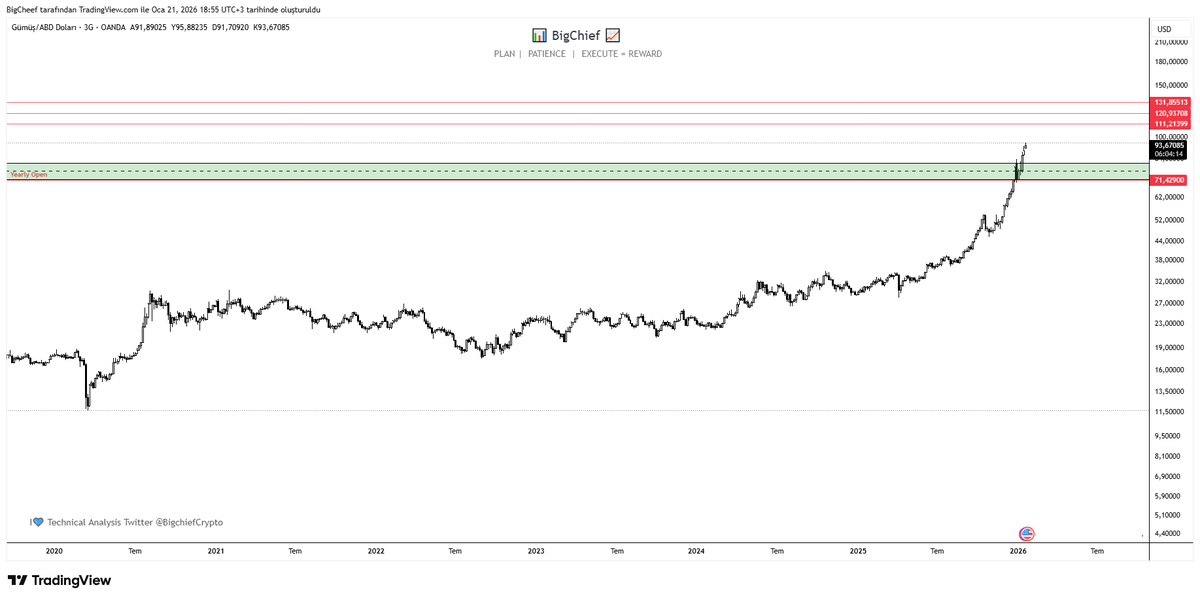Click the 44,00000 price scale label
The width and height of the screenshot is (1200, 600).
tap(1171, 241)
